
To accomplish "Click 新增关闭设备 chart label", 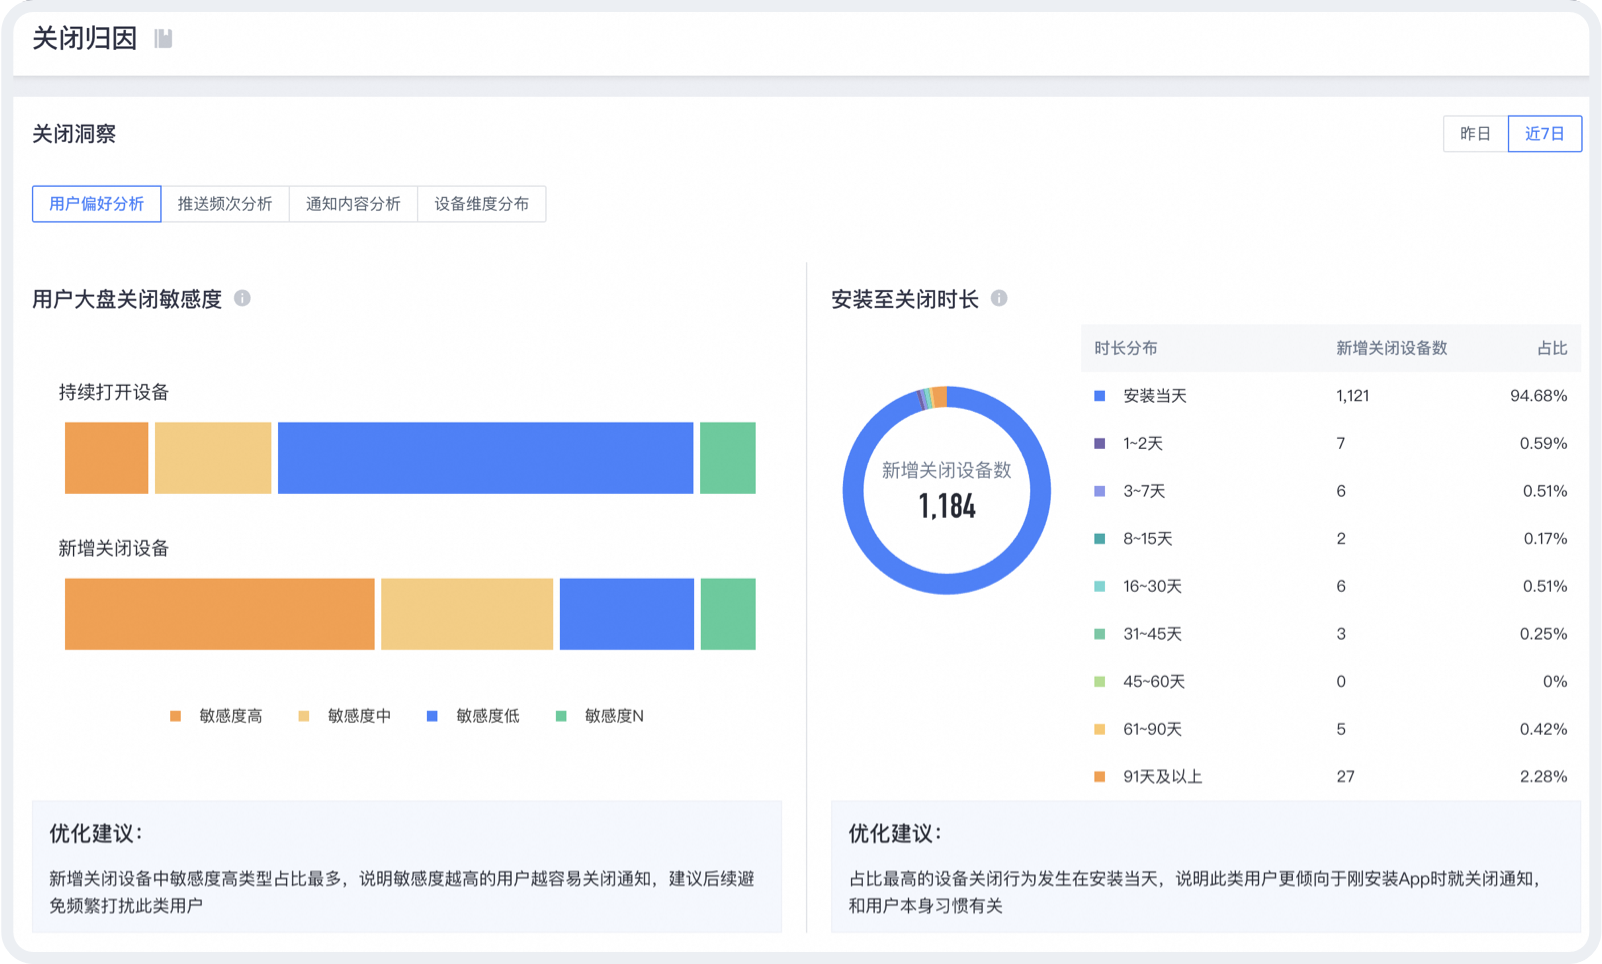I will [x=114, y=548].
